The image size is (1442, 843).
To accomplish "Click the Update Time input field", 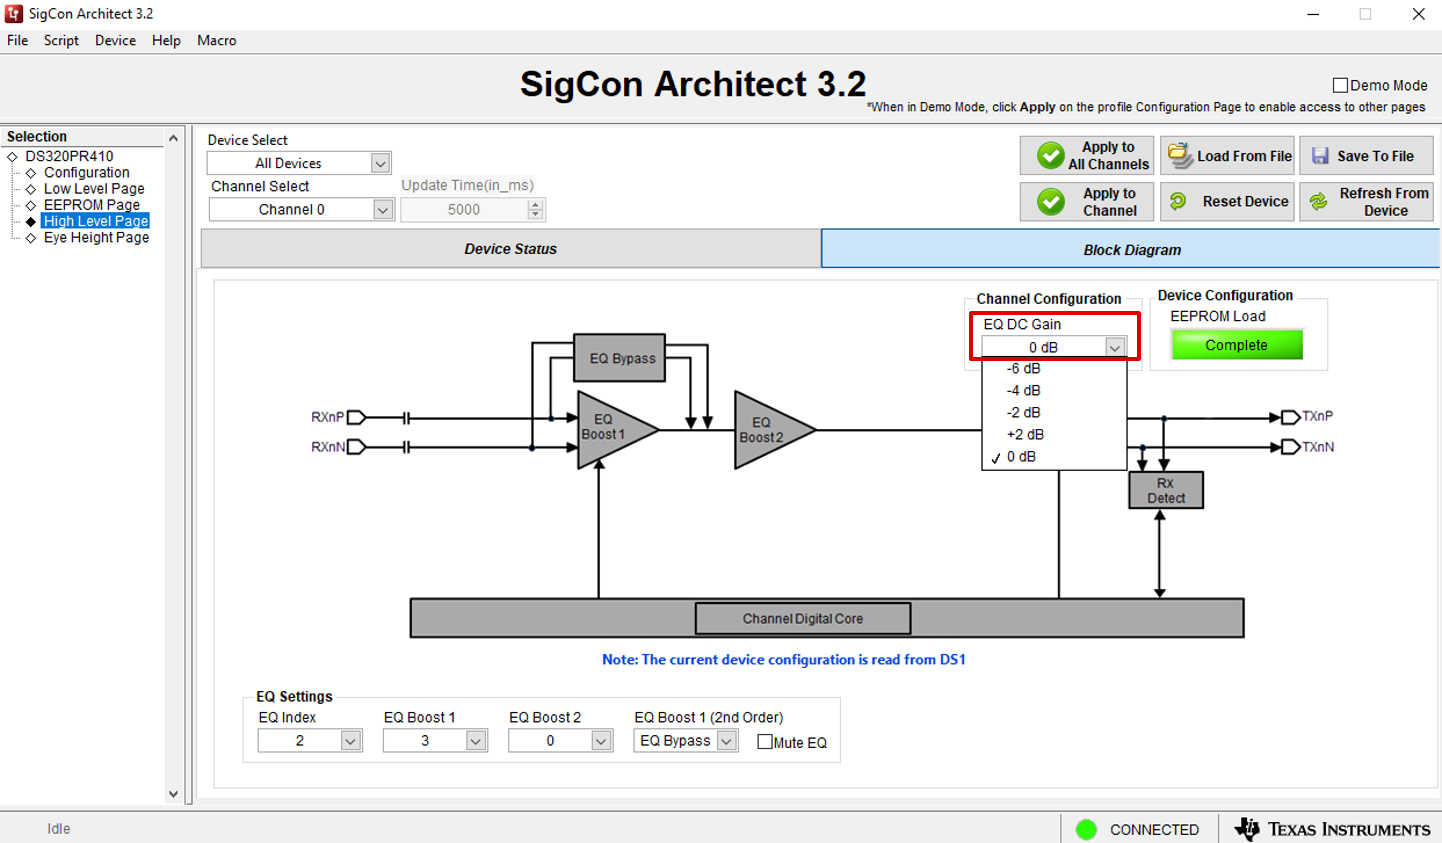I will tap(464, 210).
